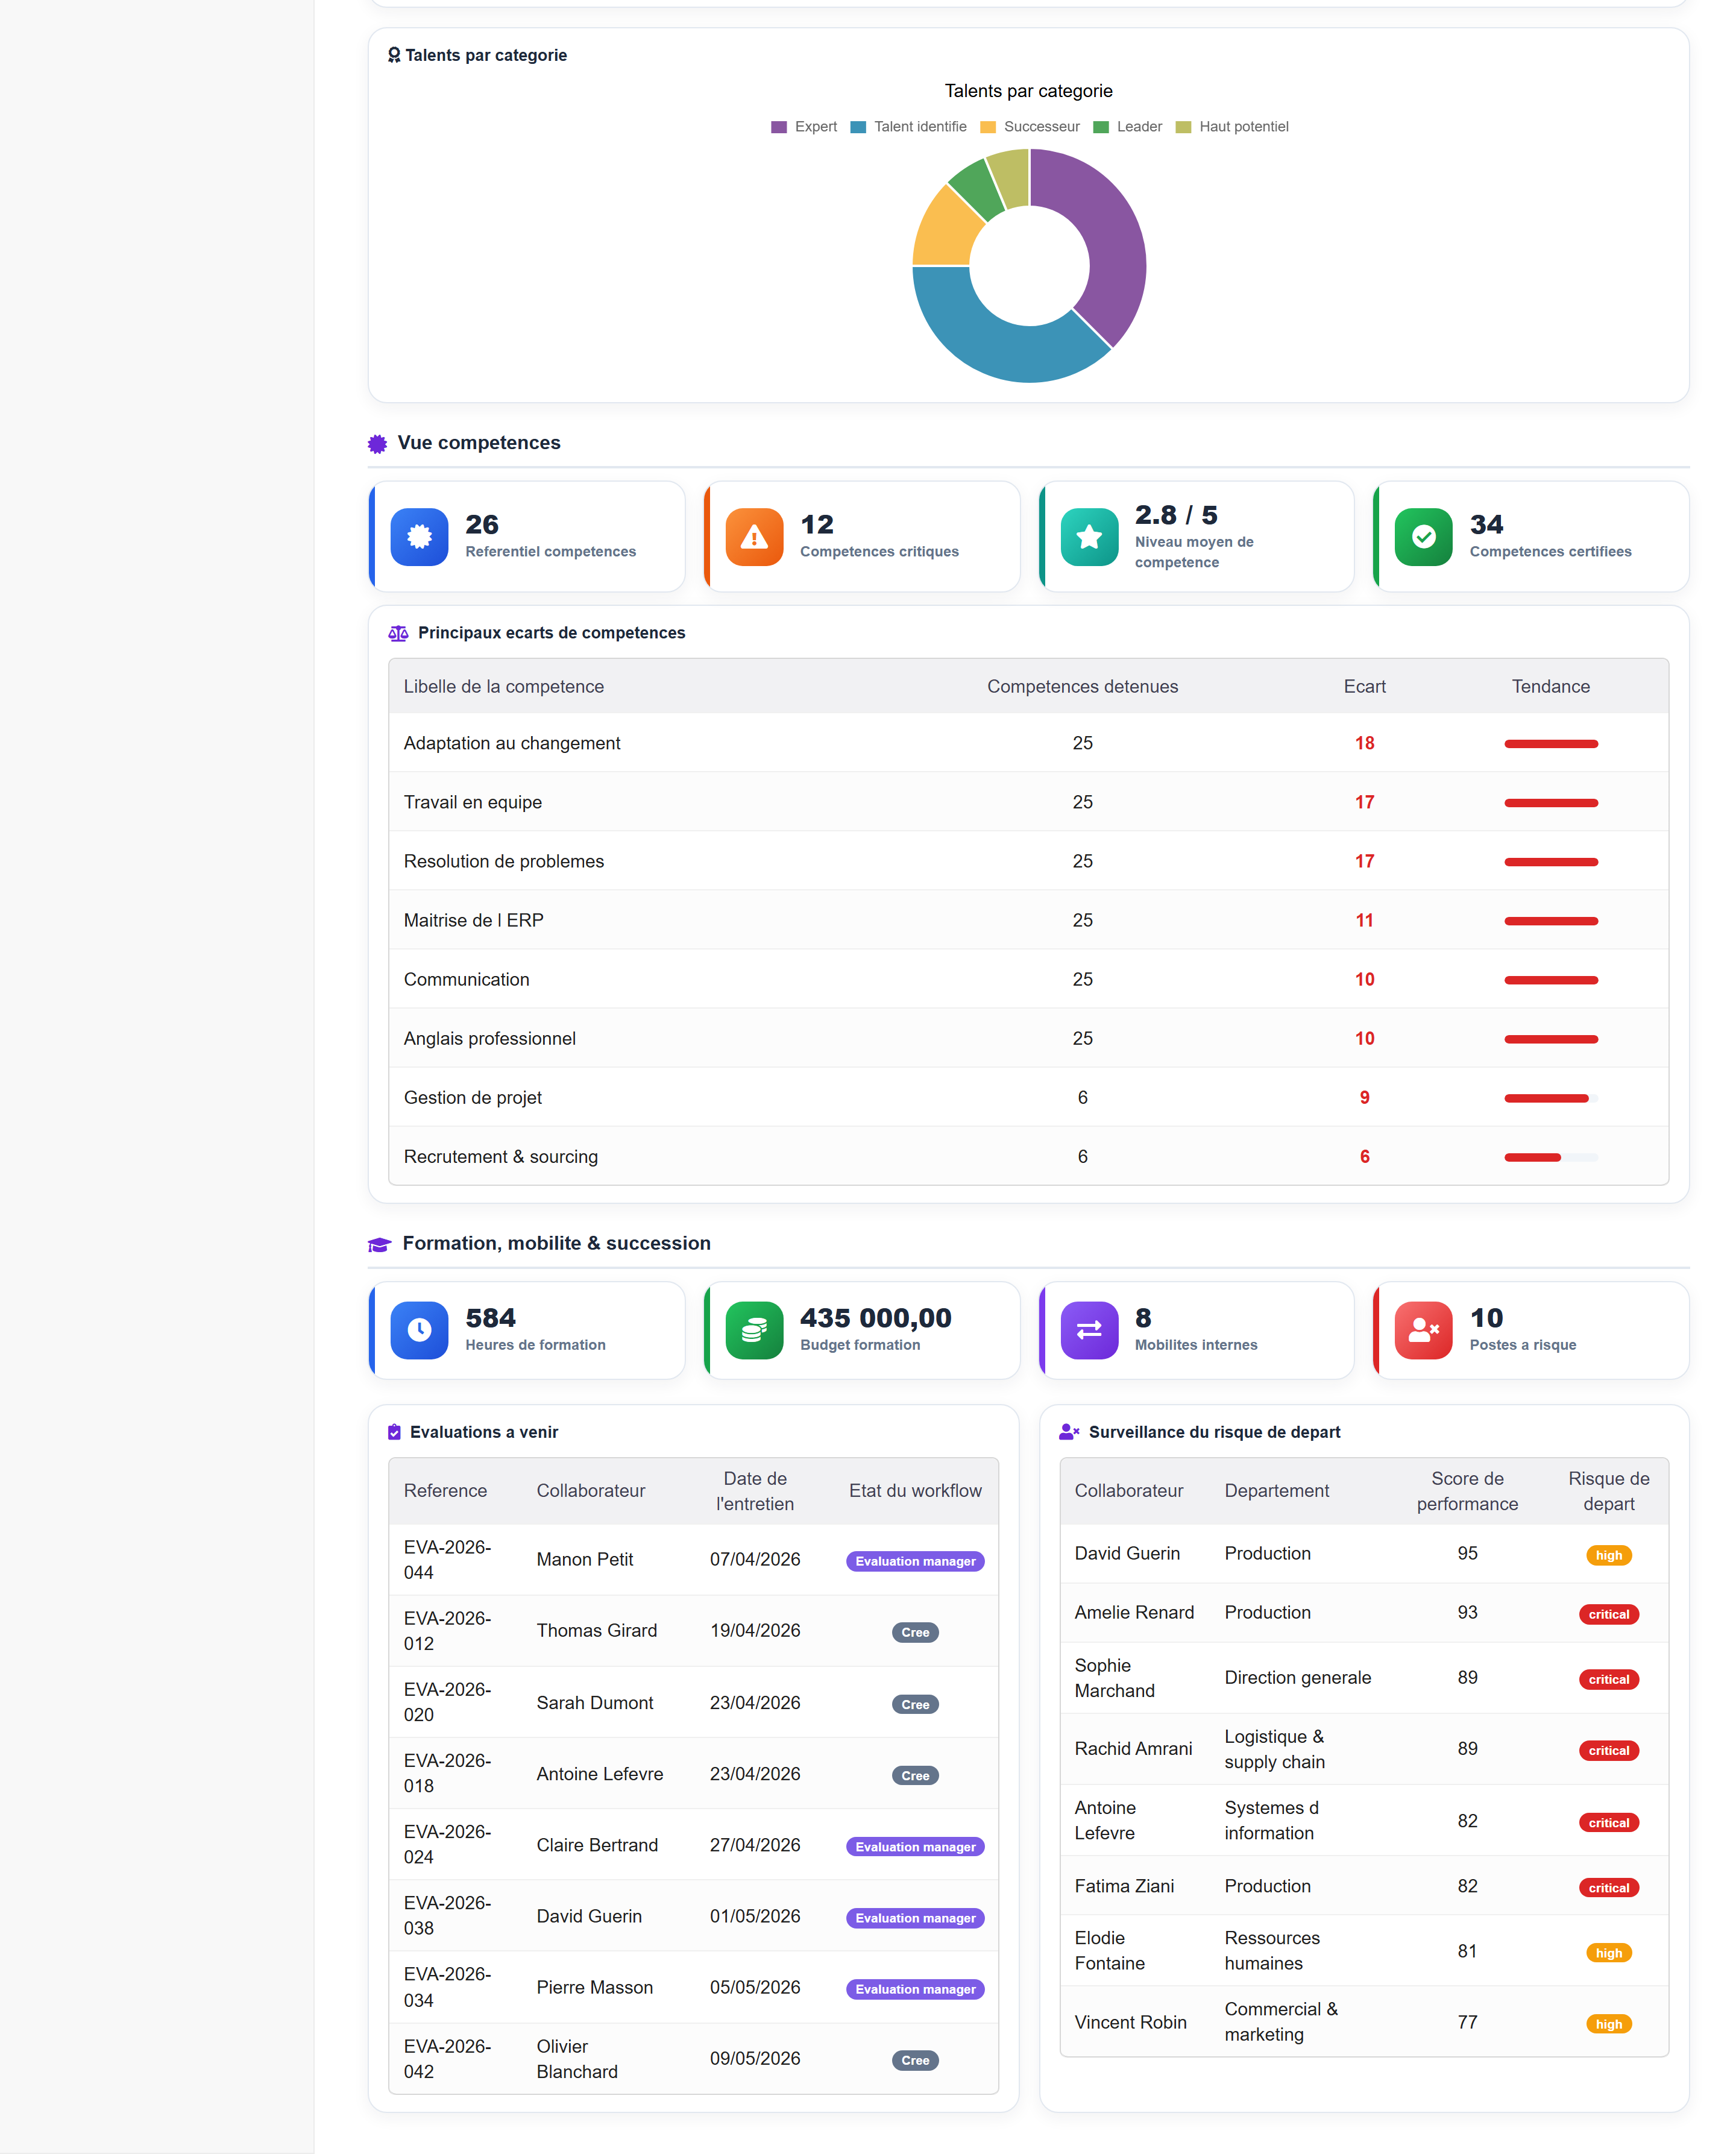Screen dimensions: 1736x2154
Task: Click the teal star Niveau moyen icon
Action: [1089, 537]
